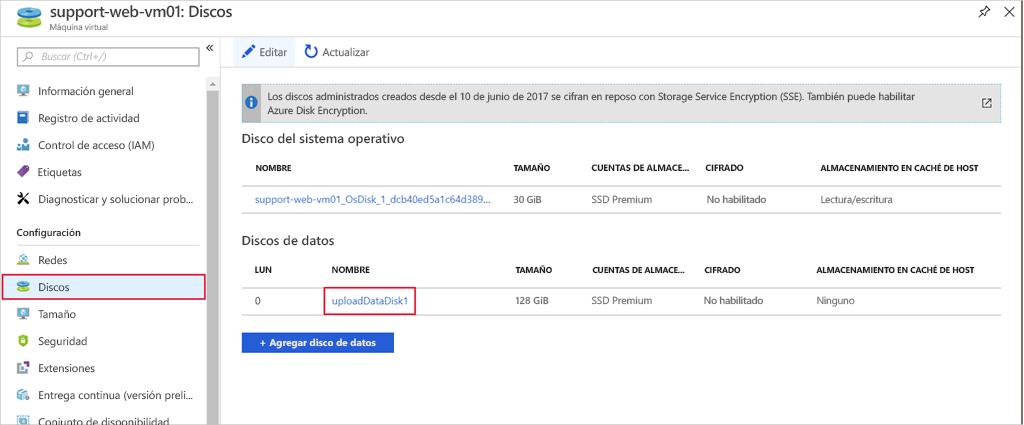1024x425 pixels.
Task: Pin the blade with the pin icon
Action: click(x=984, y=12)
